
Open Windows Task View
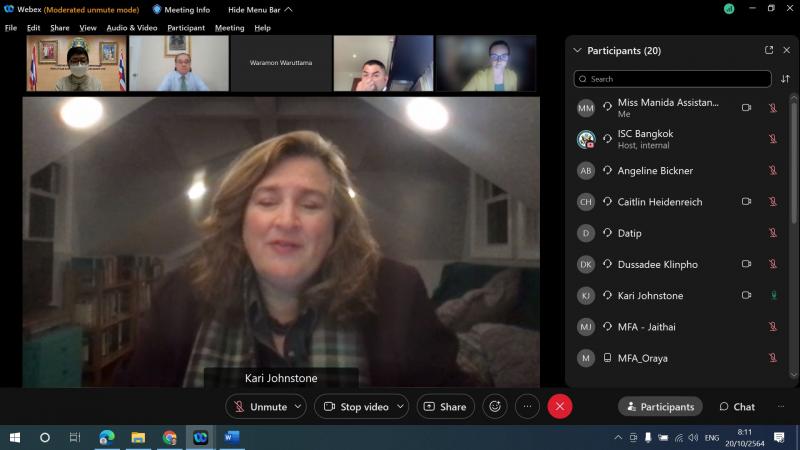point(75,437)
